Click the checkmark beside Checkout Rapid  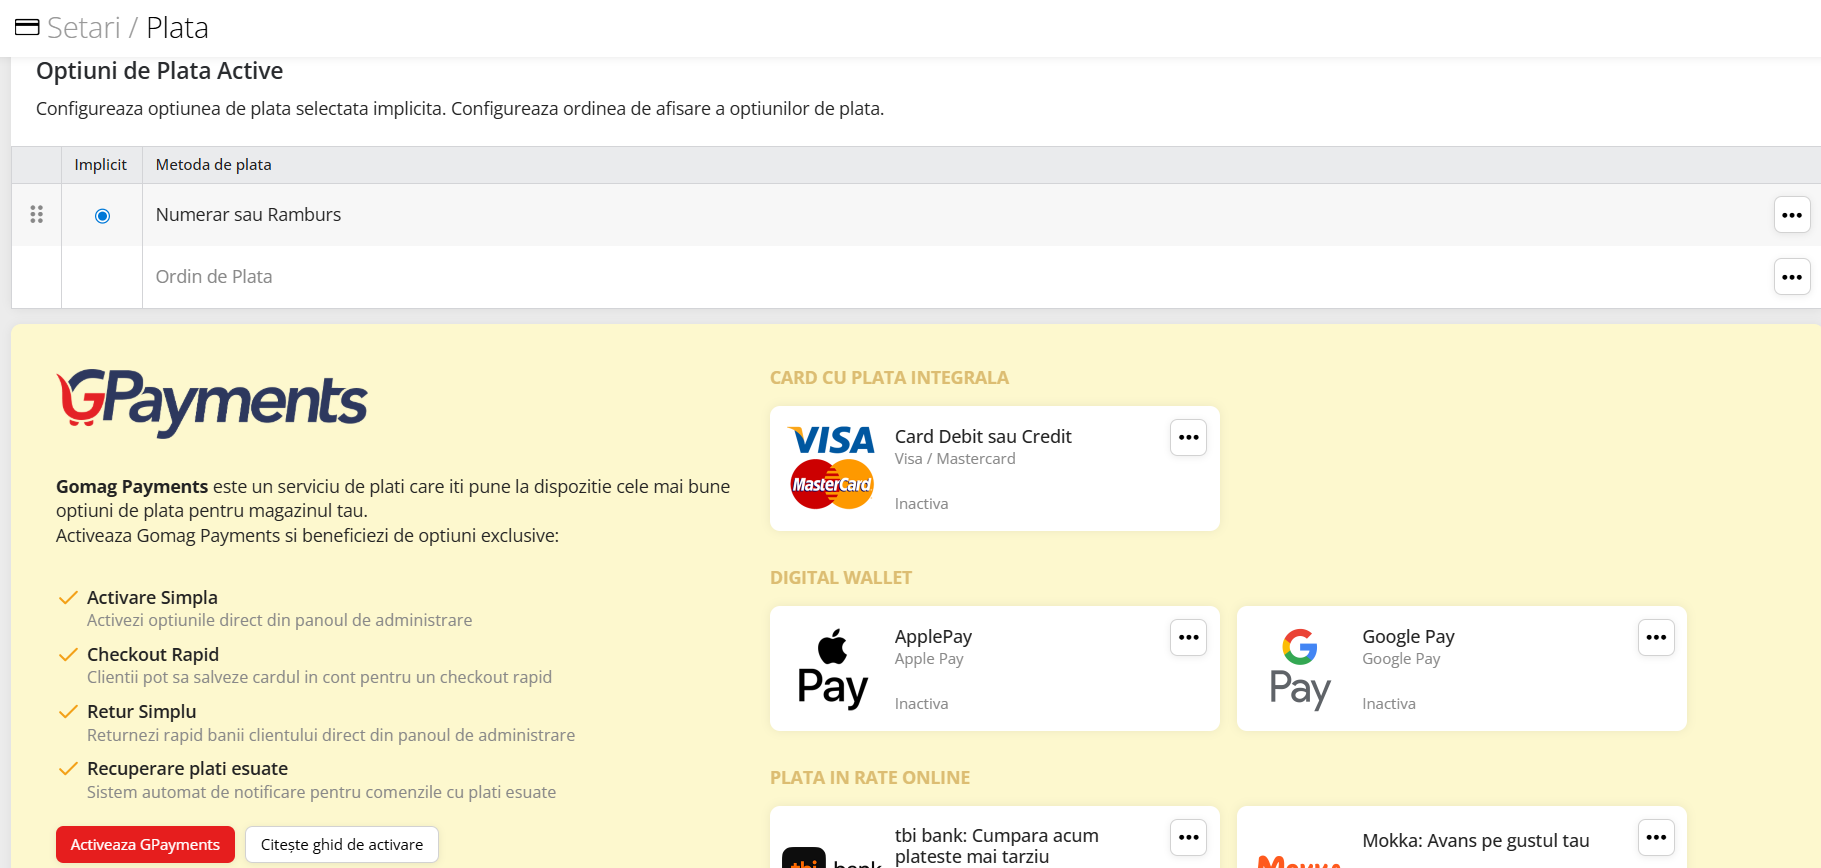point(68,655)
